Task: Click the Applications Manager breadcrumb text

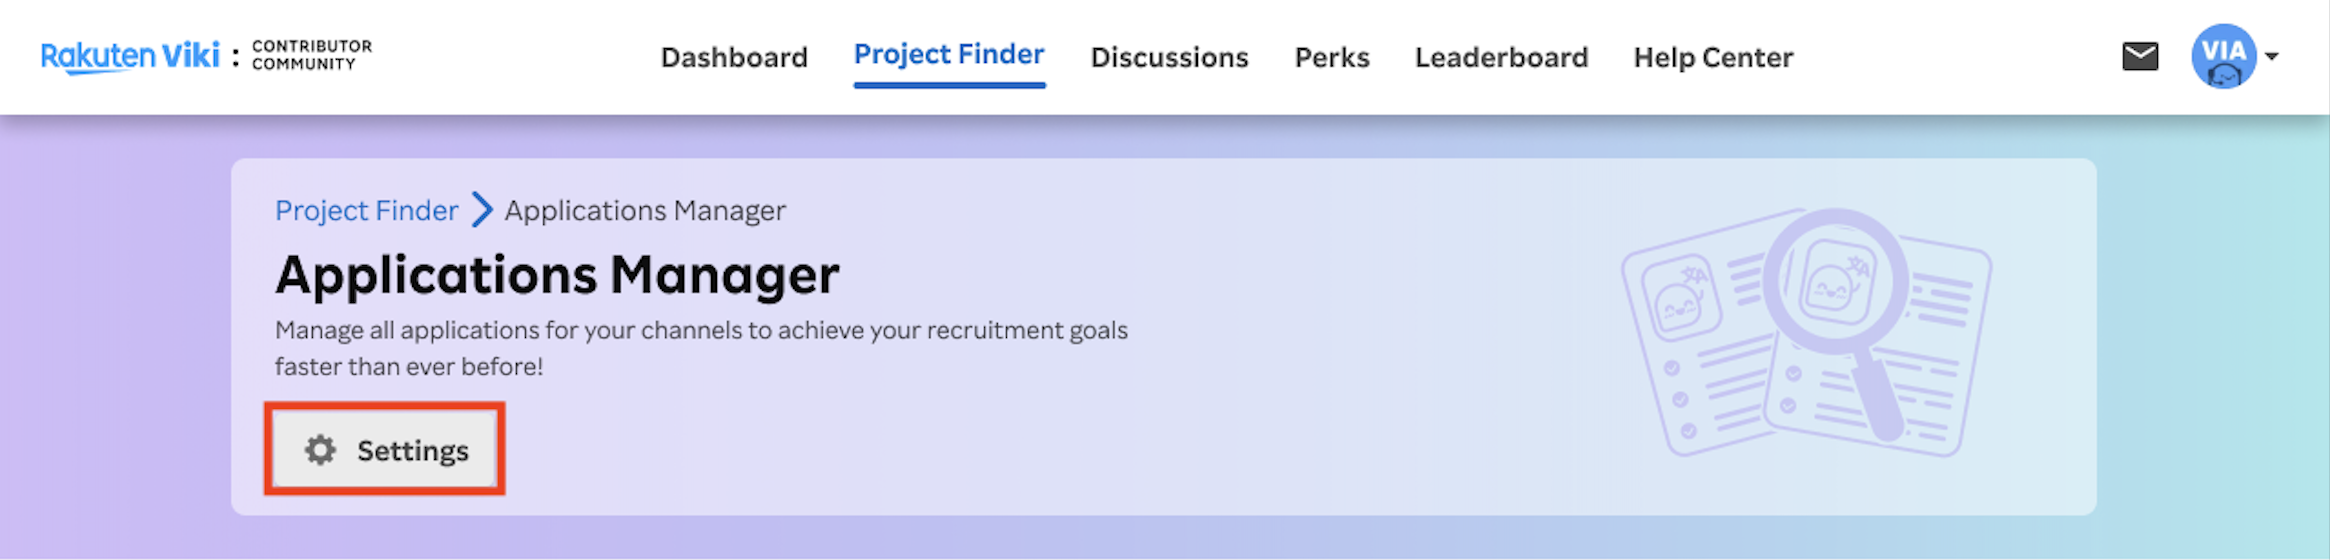Action: [645, 210]
